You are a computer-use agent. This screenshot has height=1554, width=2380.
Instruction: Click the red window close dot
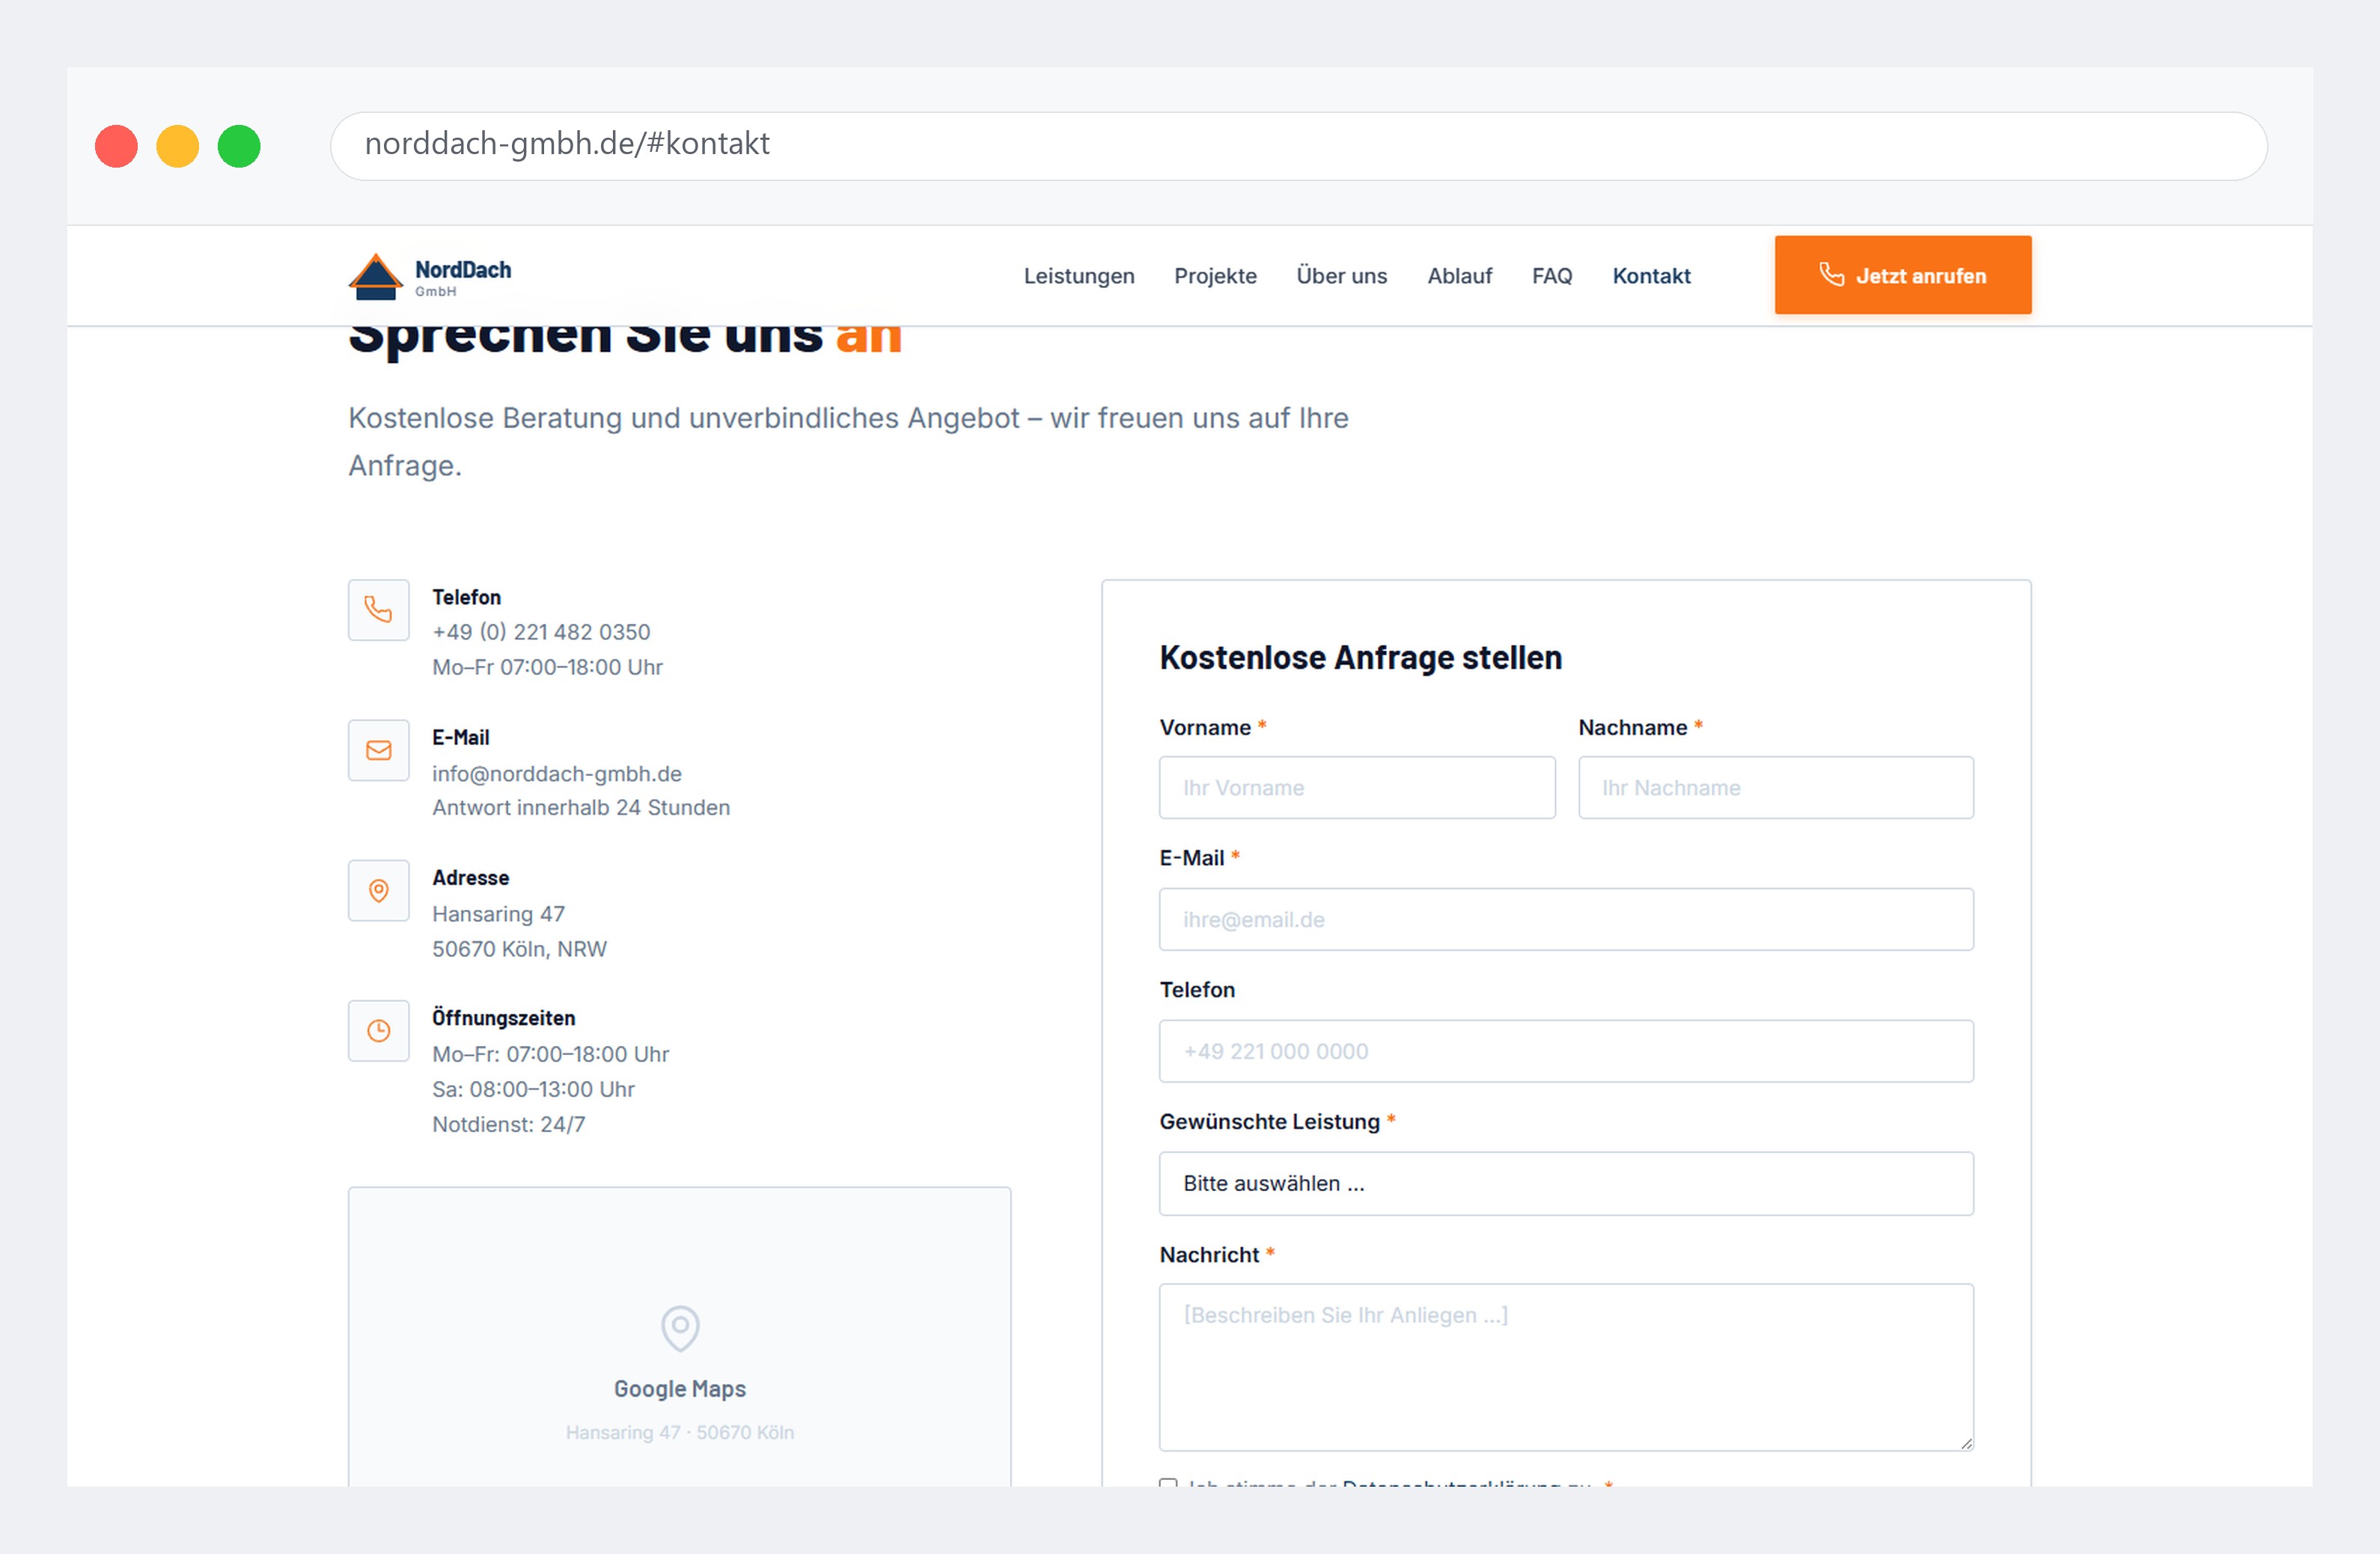116,146
